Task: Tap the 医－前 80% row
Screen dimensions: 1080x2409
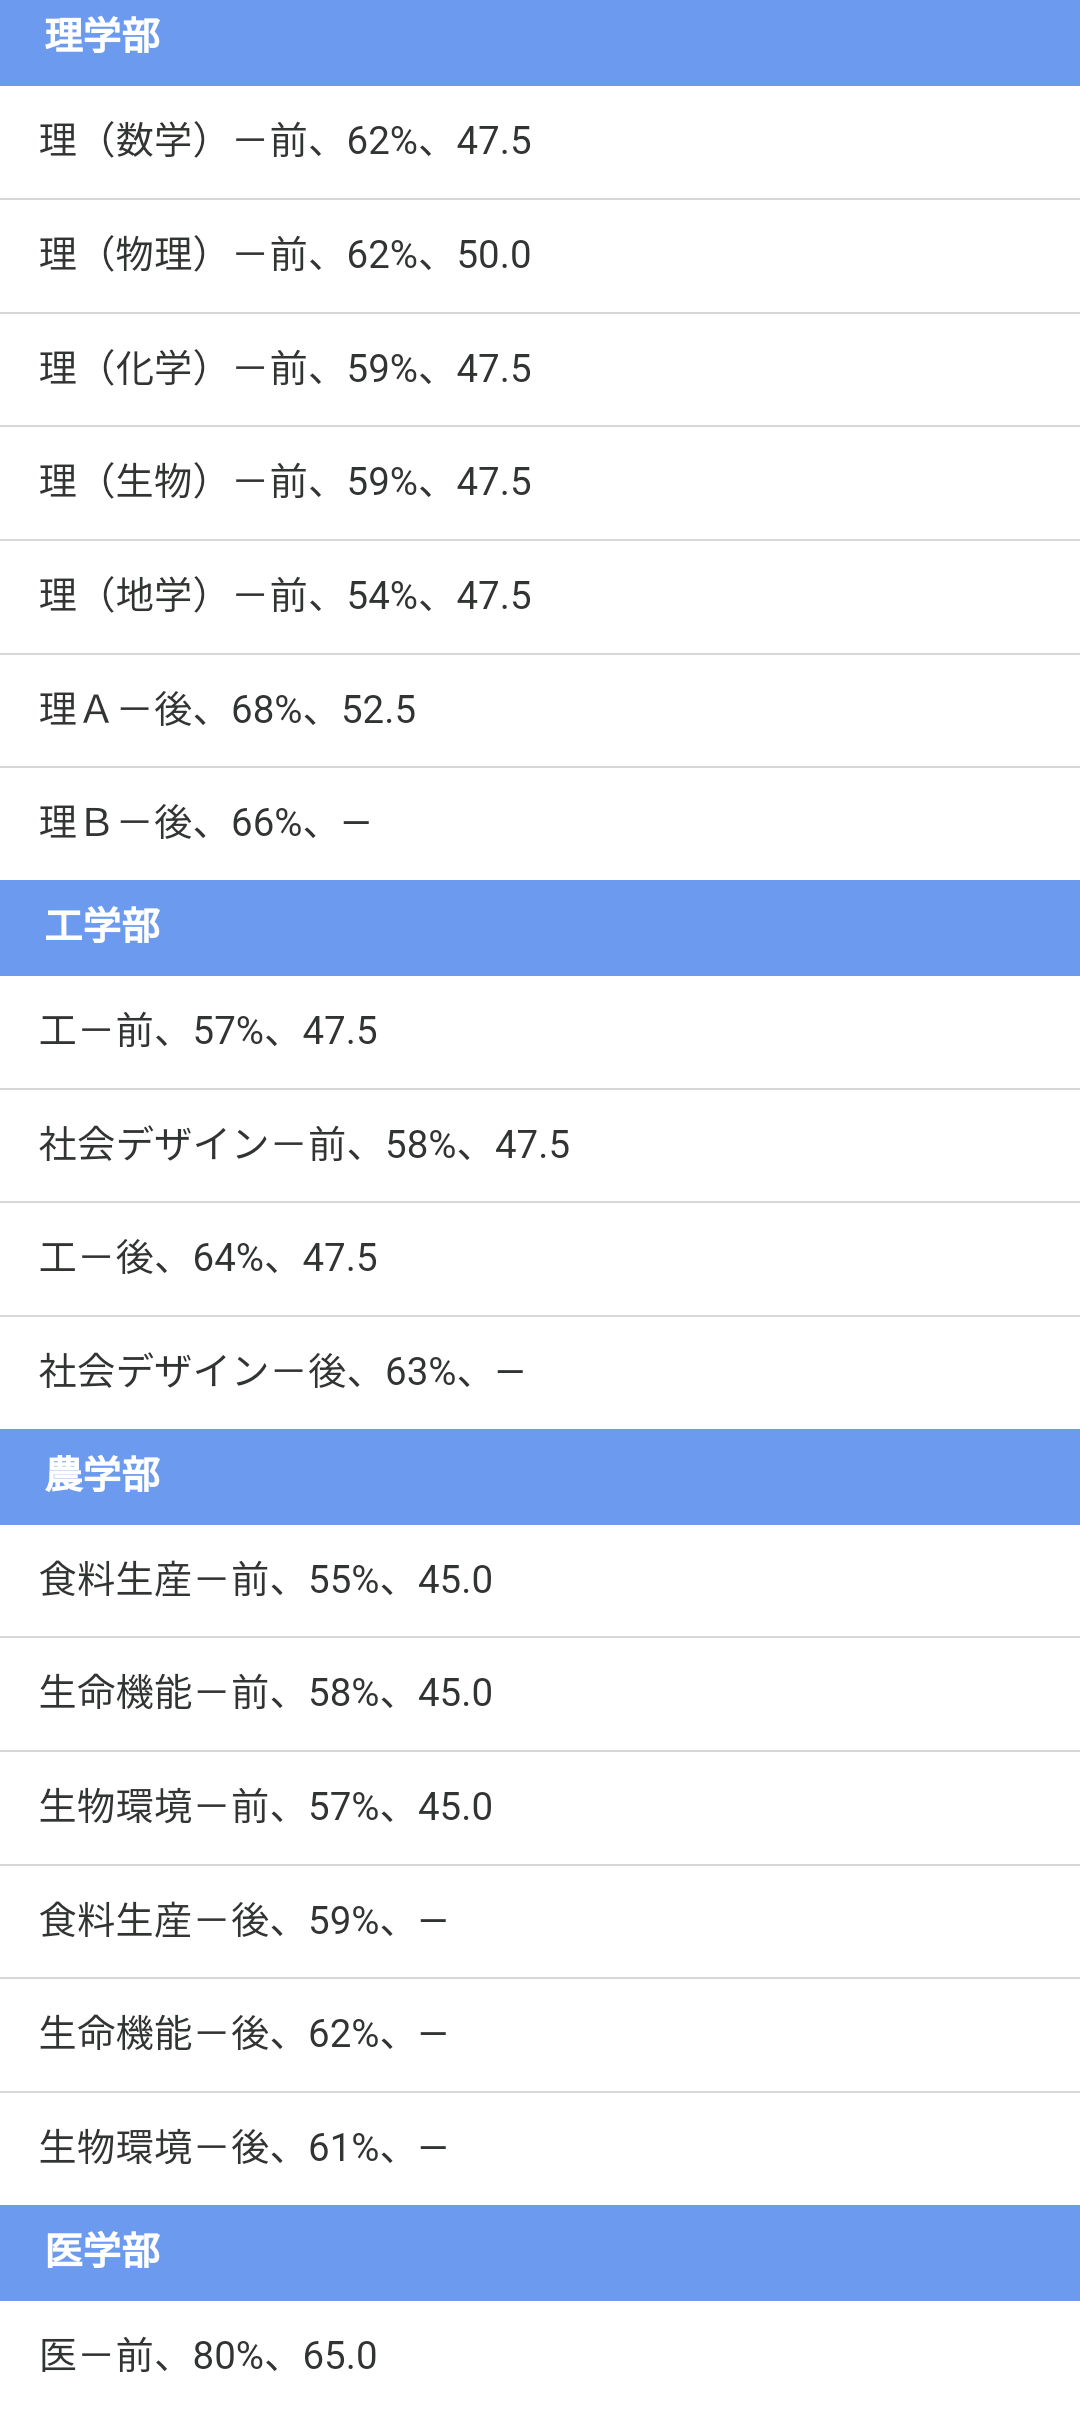Action: coord(540,2355)
